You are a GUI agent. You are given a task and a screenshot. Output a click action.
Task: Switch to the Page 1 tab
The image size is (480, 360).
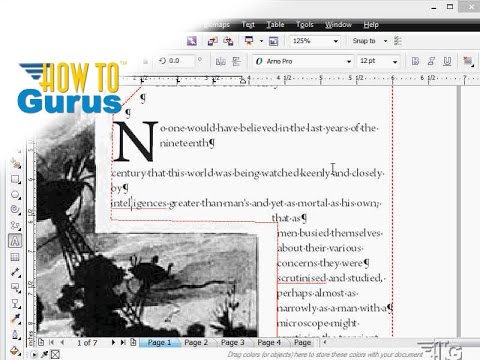(159, 342)
